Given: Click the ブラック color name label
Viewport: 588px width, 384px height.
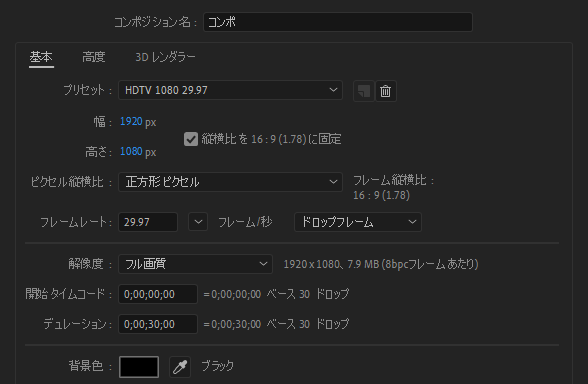Looking at the screenshot, I should click(x=218, y=366).
